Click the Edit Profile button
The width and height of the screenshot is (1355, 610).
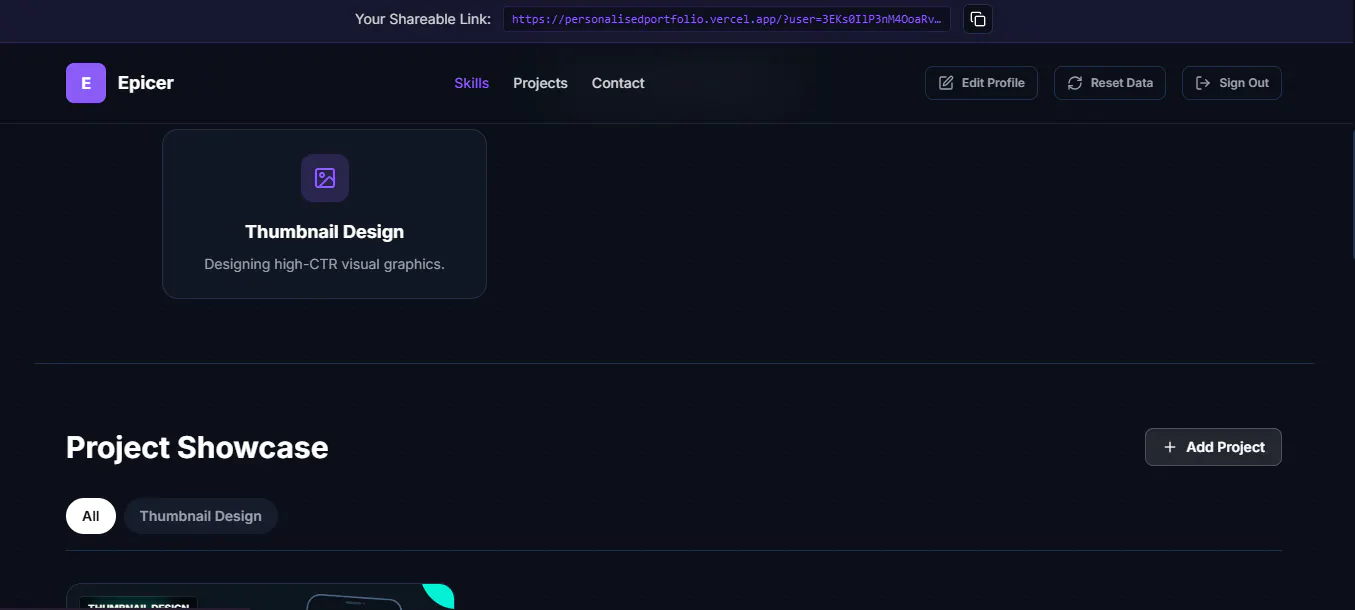tap(981, 83)
